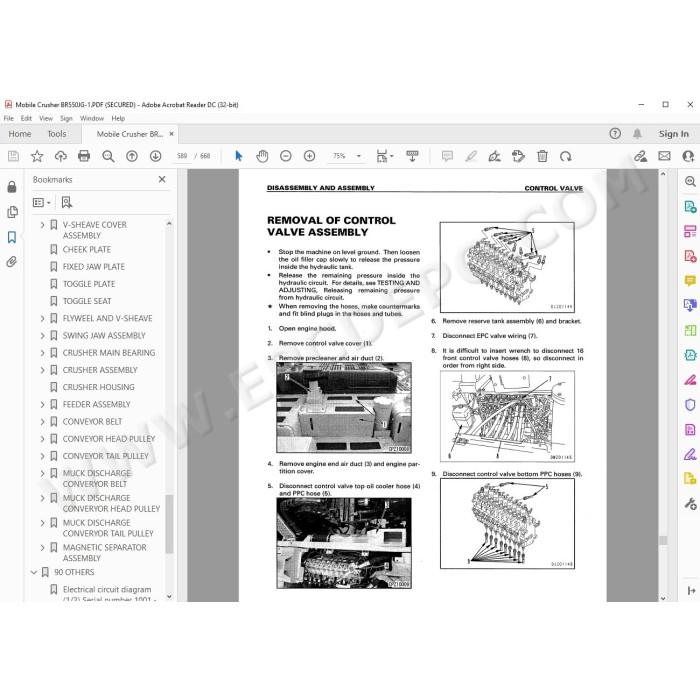This screenshot has width=700, height=700.
Task: Open the sign document tool
Action: (495, 156)
